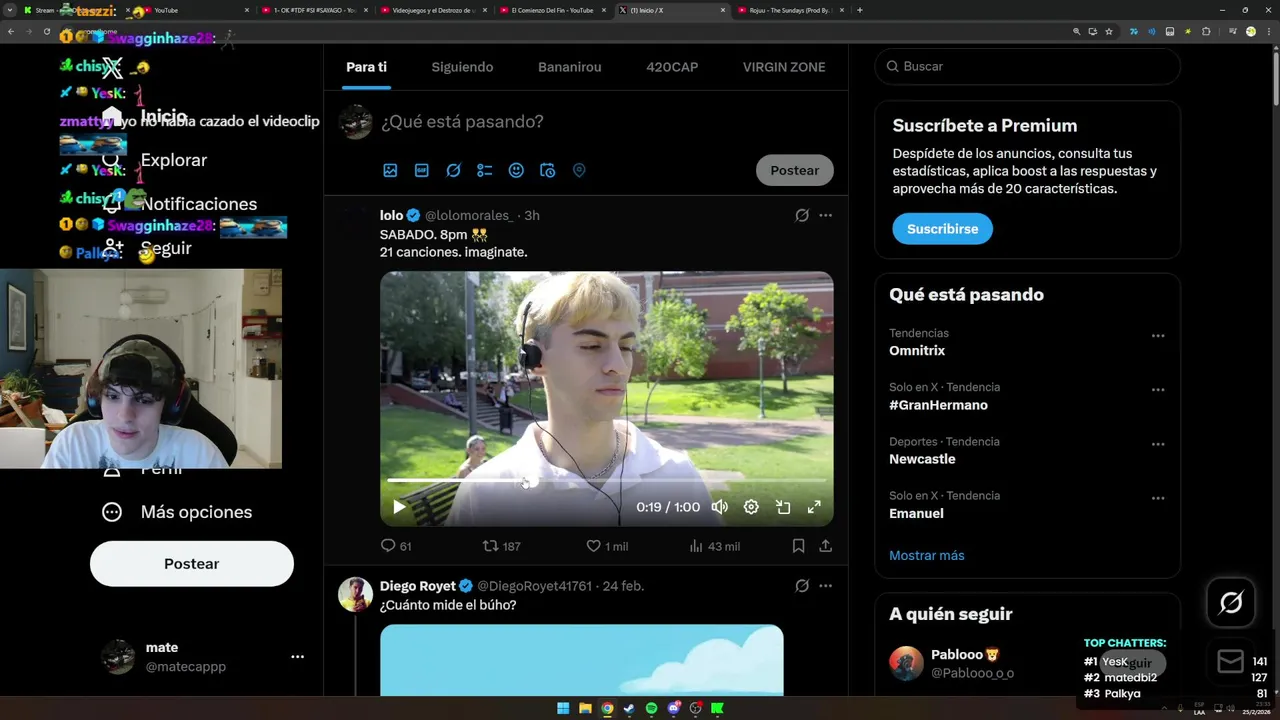Switch to the VIRGIN ZONE tab
This screenshot has width=1280, height=720.
(x=784, y=67)
